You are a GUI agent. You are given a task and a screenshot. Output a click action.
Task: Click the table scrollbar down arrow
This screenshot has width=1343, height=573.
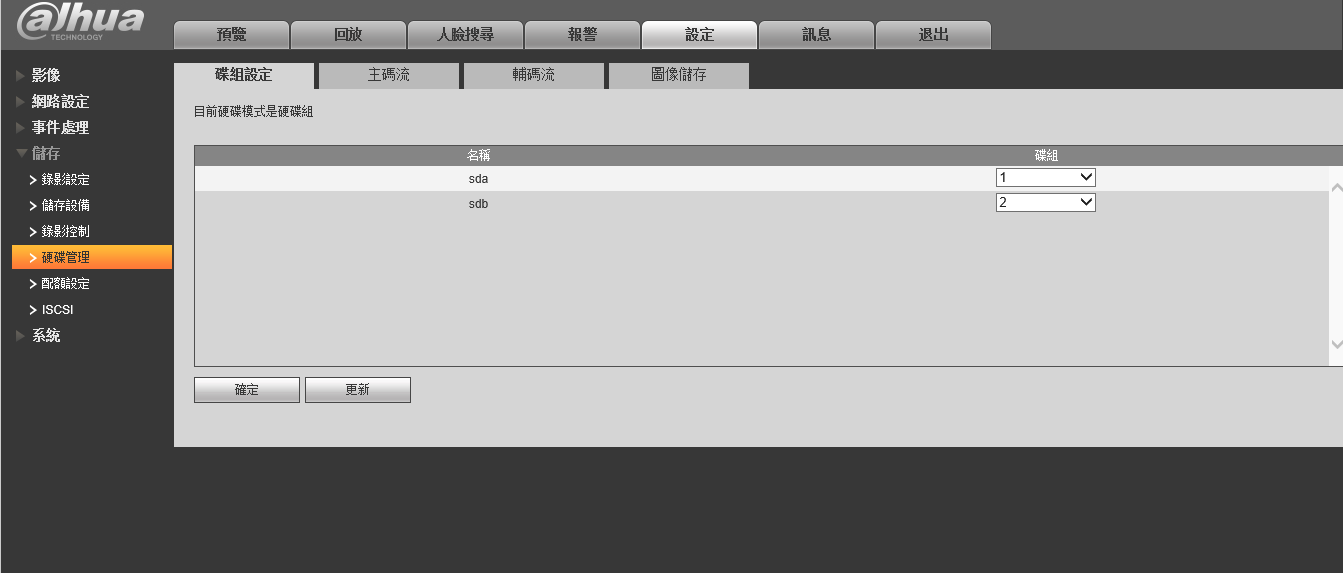click(x=1337, y=344)
